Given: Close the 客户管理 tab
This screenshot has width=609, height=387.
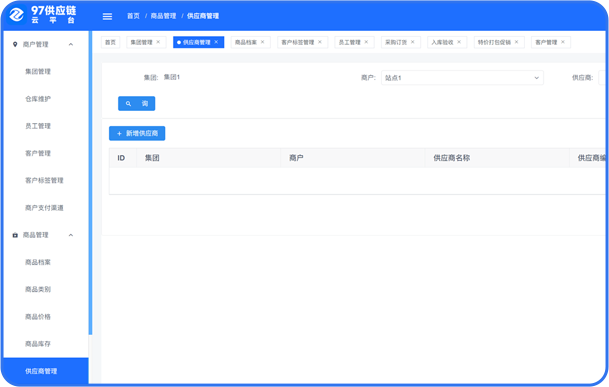Looking at the screenshot, I should (562, 42).
